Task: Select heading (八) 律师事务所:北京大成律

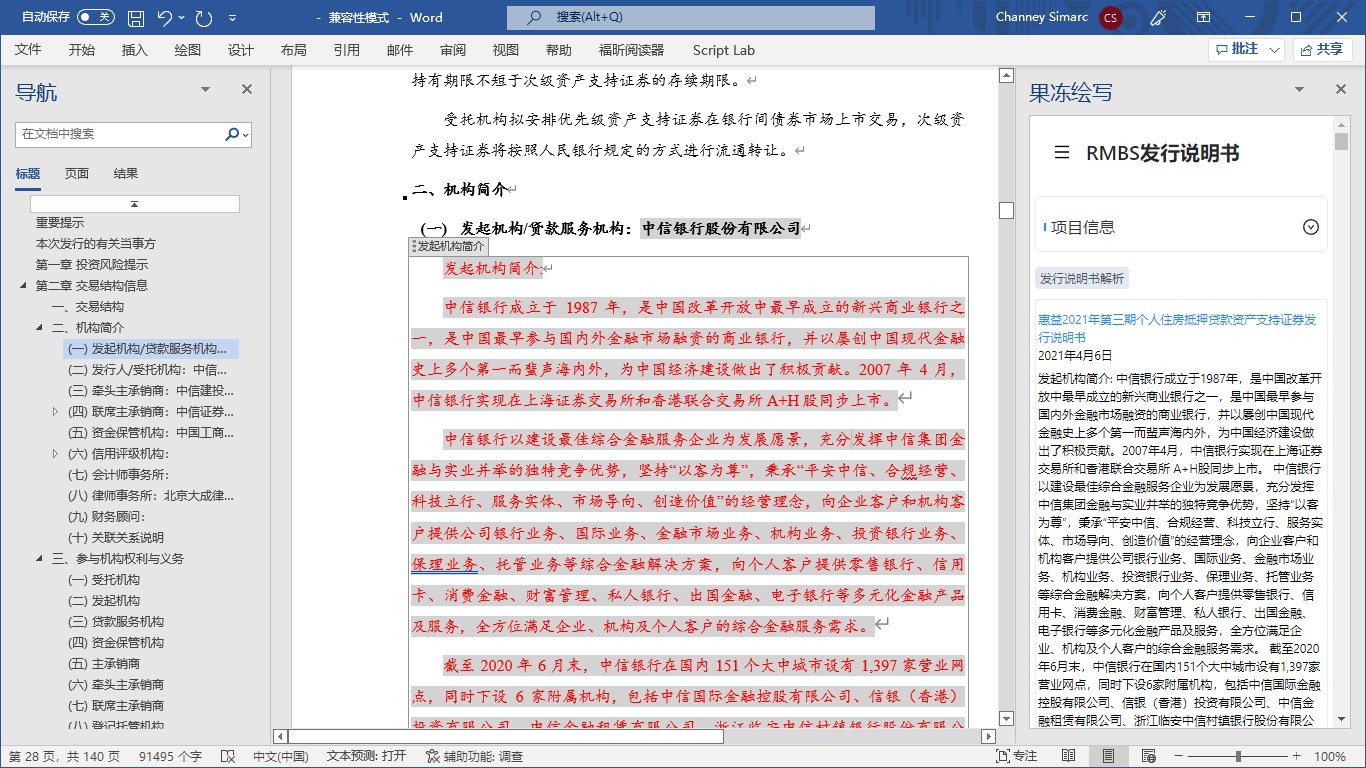Action: tap(150, 496)
